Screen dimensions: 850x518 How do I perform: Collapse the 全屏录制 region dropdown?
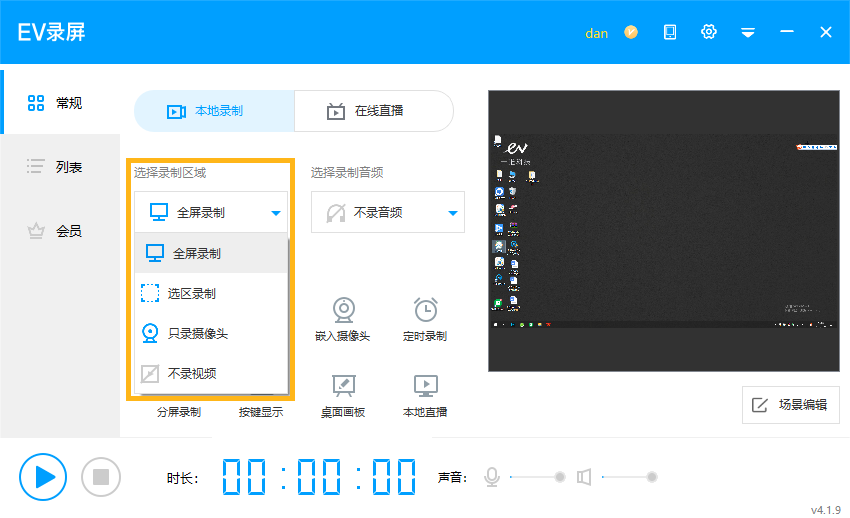pos(211,212)
